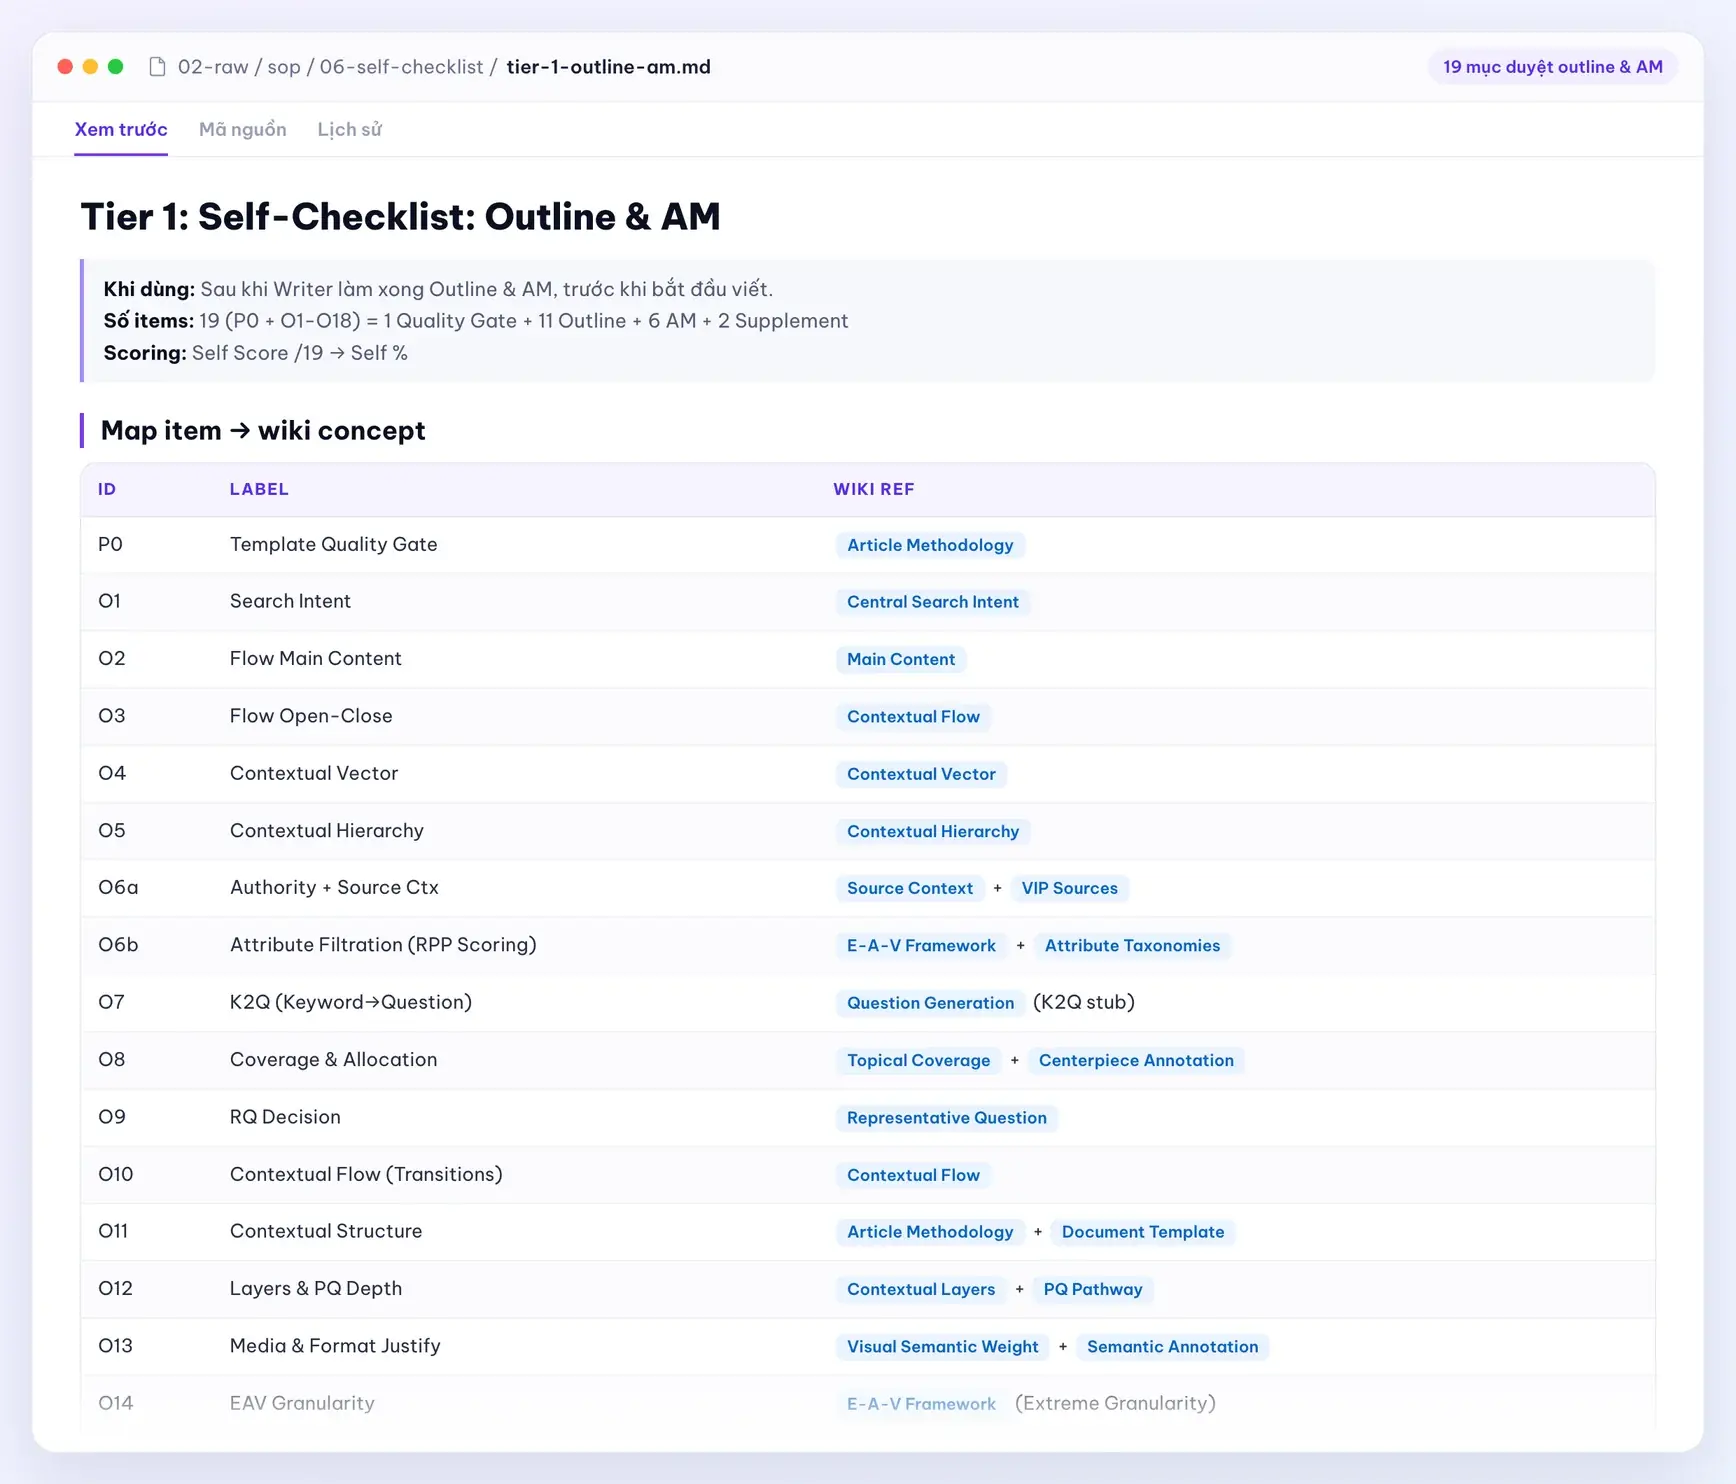Follow the Representative Question link
This screenshot has width=1736, height=1484.
947,1118
